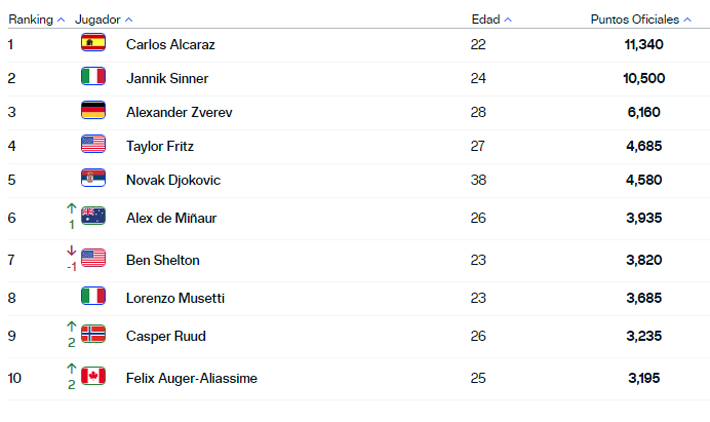Click the Norway flag beside Casper Ruud
Image resolution: width=710 pixels, height=422 pixels.
93,334
